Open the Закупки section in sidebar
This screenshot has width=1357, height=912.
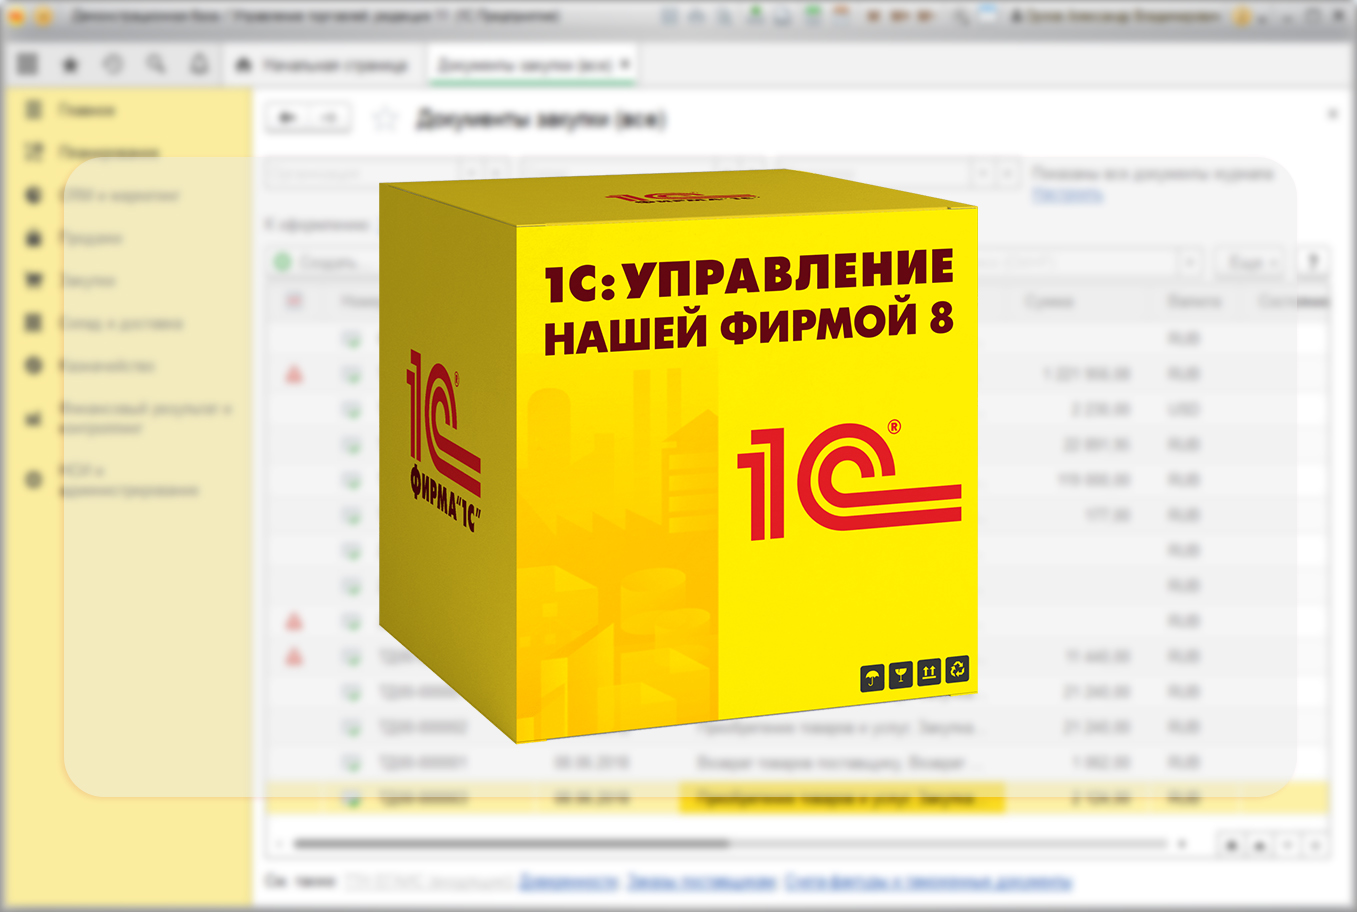88,281
